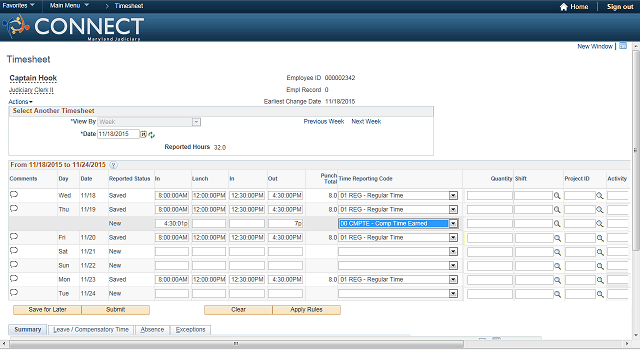Open Time Reporting Code dropdown for Thu 11/19
This screenshot has height=360, width=640.
click(453, 210)
